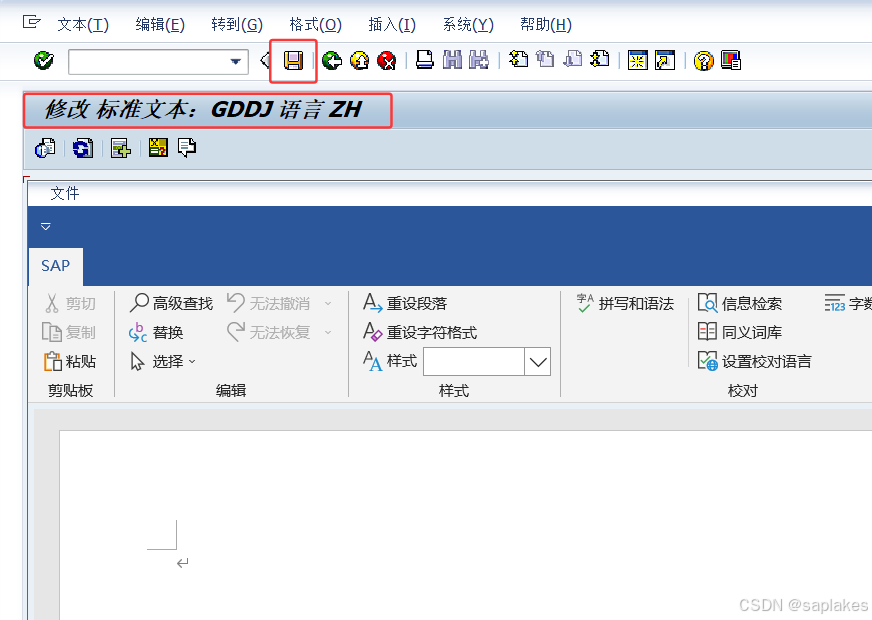This screenshot has width=872, height=620.
Task: Click 设置校对语言 set proofing language
Action: click(x=755, y=361)
